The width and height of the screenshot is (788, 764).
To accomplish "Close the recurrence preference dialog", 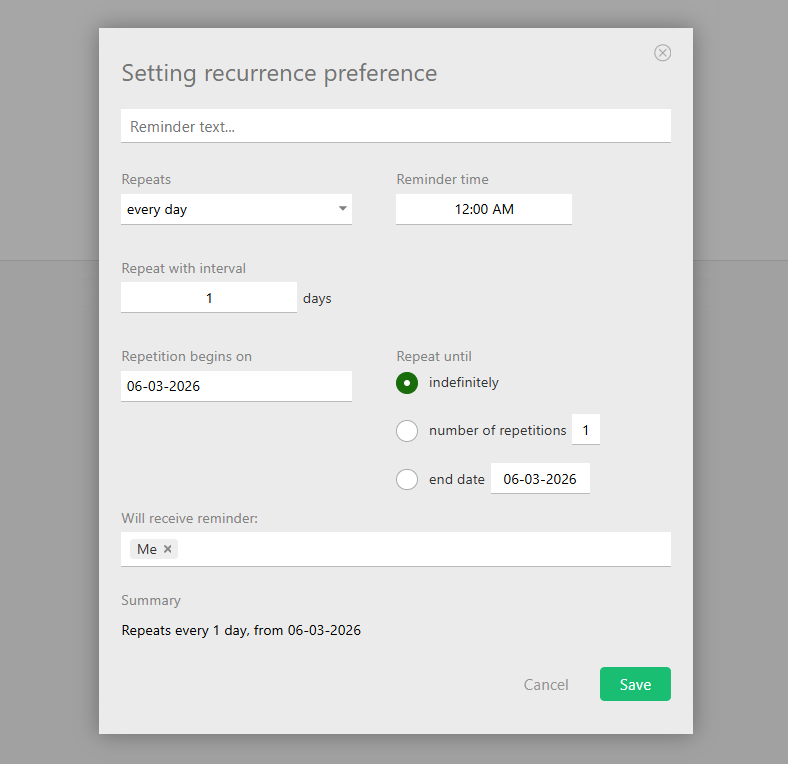I will [663, 53].
